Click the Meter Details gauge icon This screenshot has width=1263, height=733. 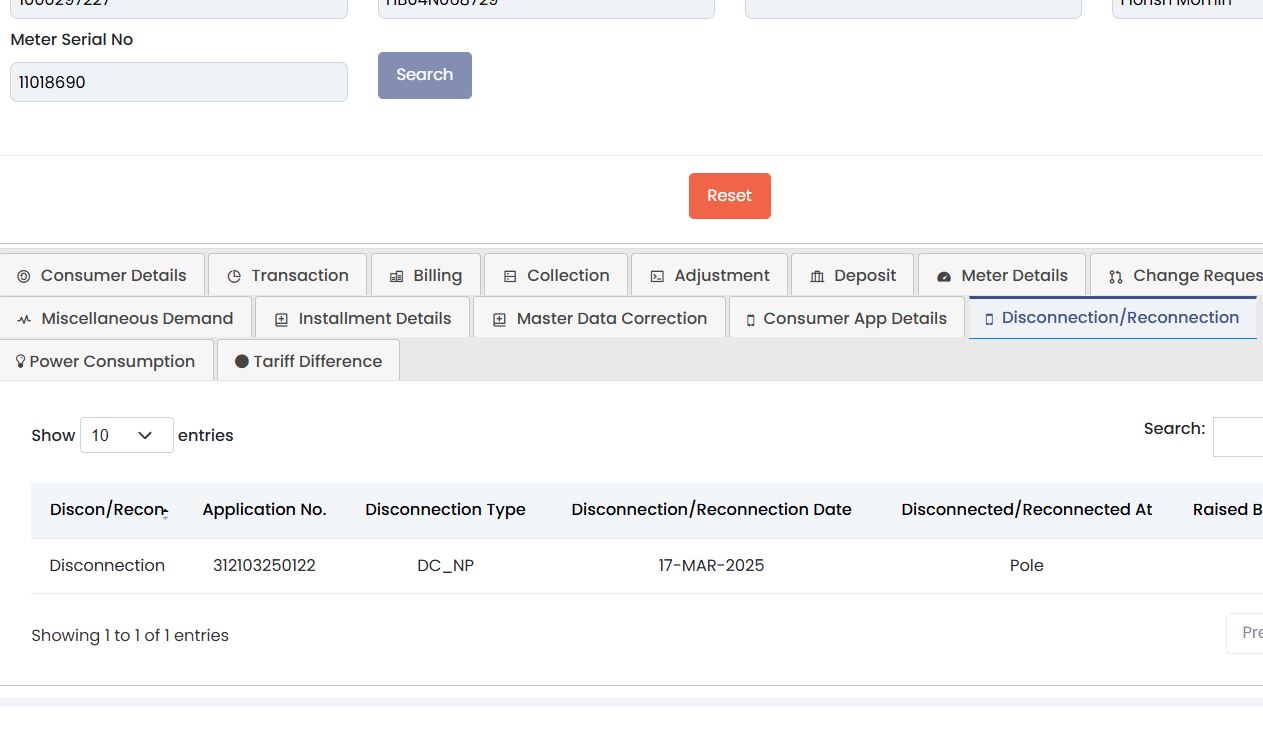pyautogui.click(x=944, y=276)
